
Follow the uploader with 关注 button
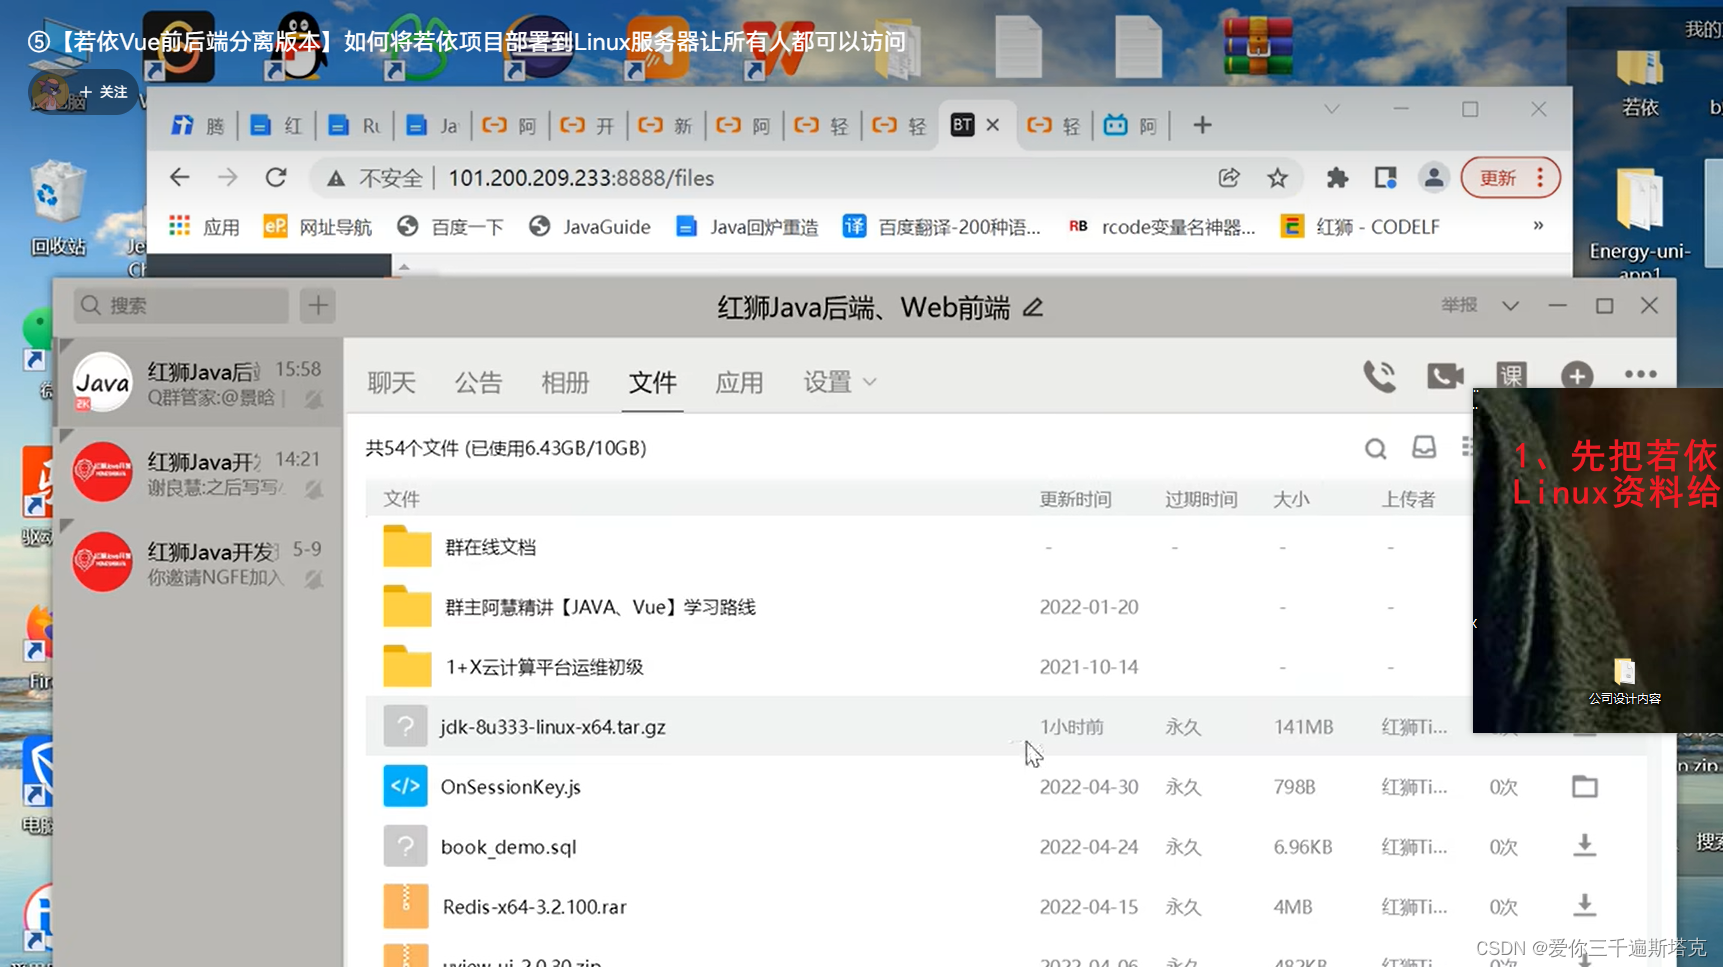tap(104, 92)
